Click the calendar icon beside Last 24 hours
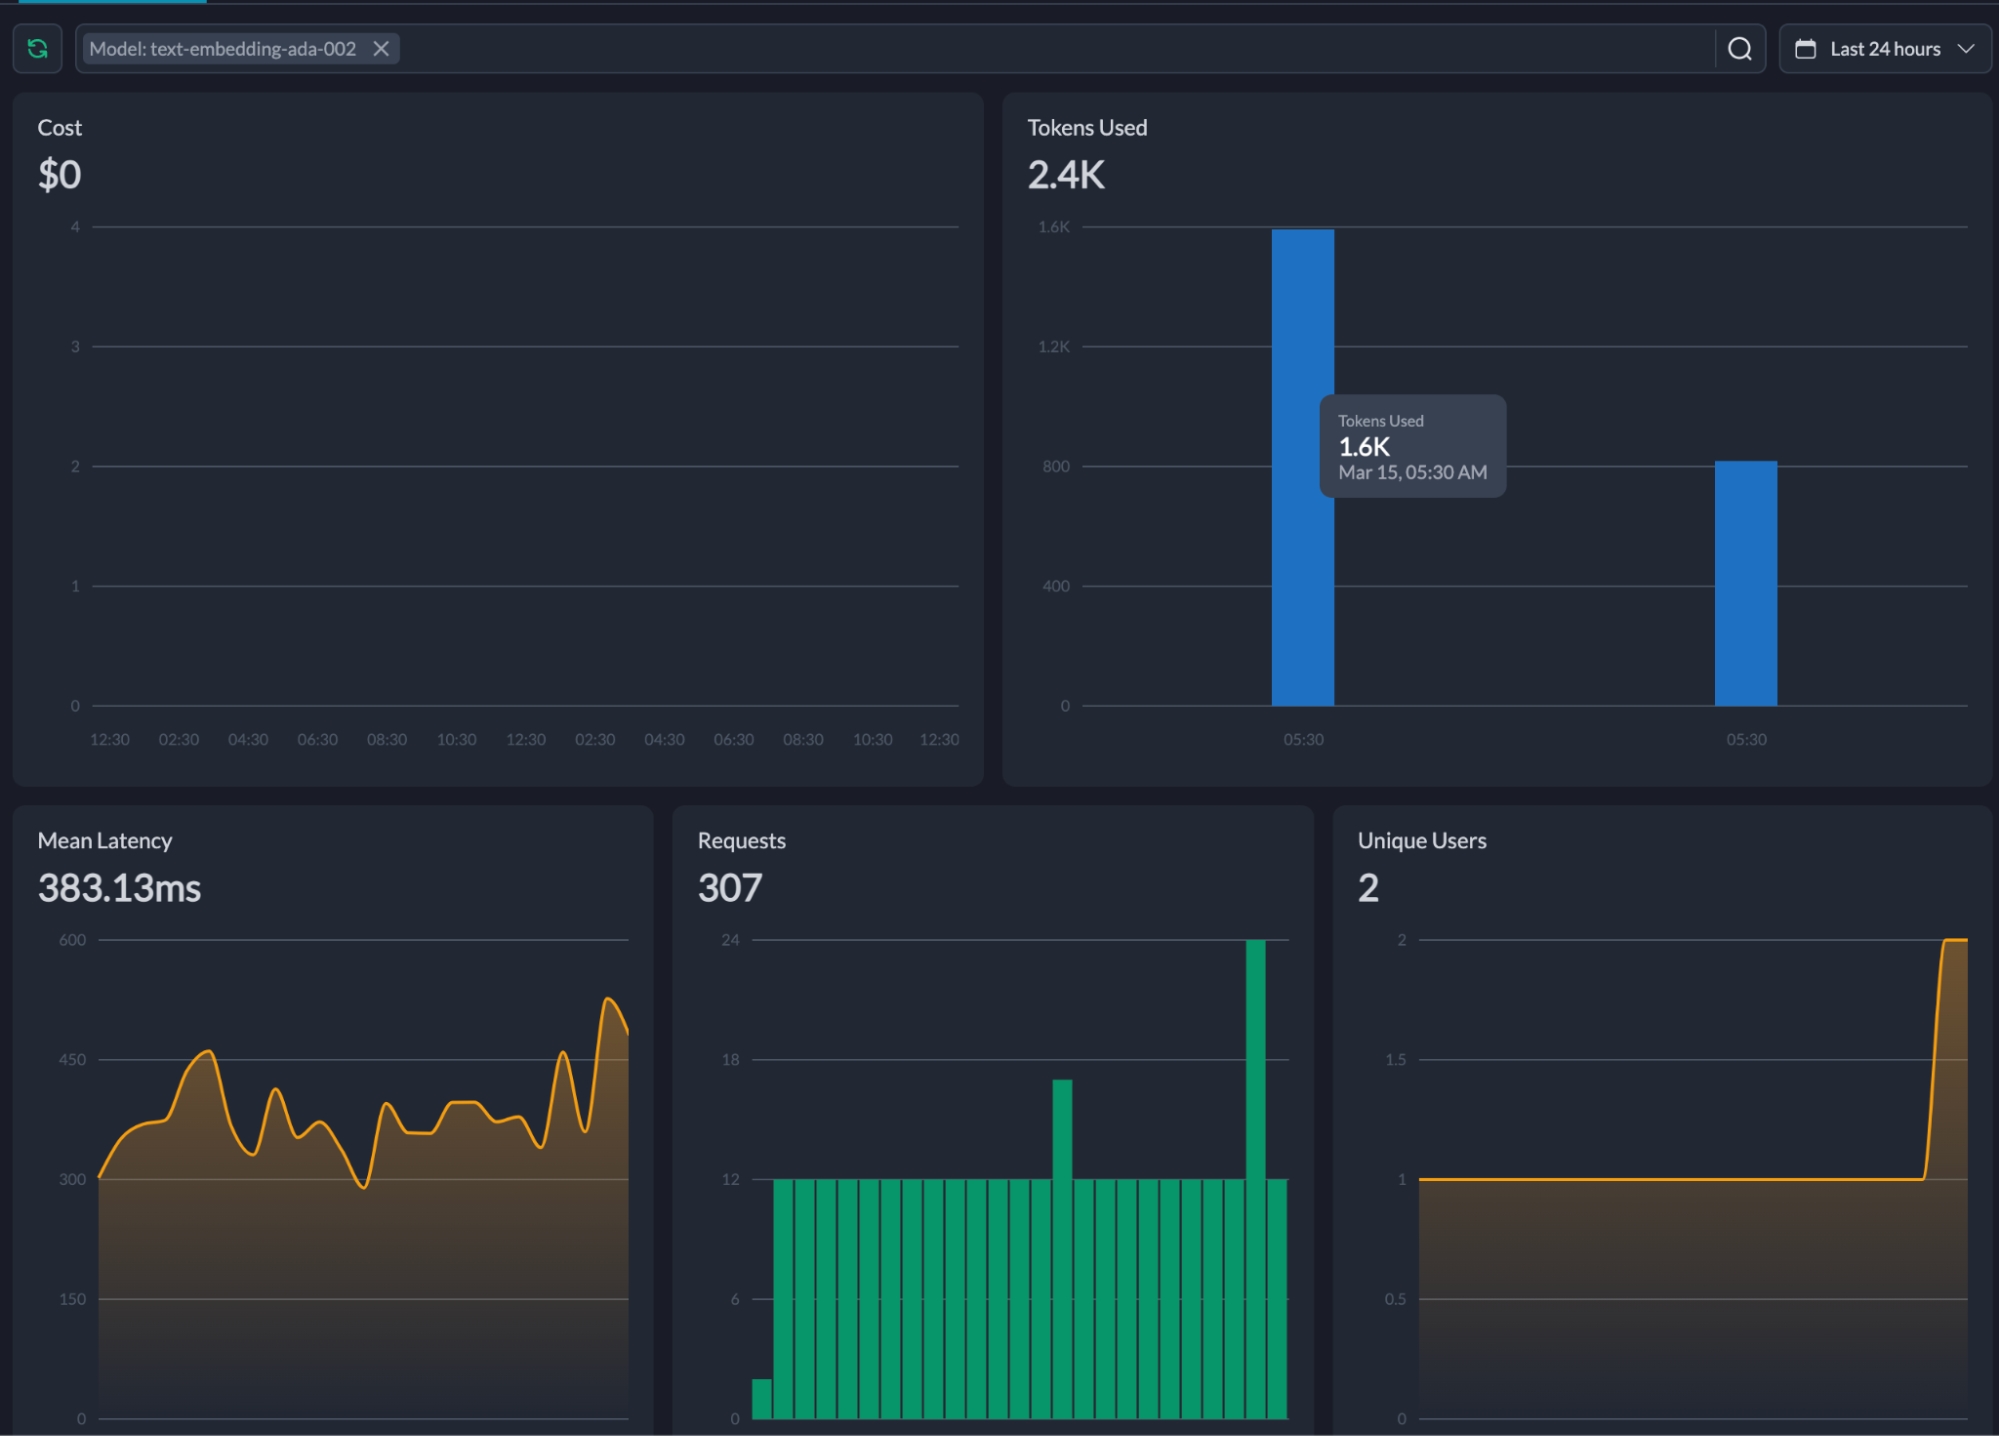The width and height of the screenshot is (1999, 1436). point(1805,48)
